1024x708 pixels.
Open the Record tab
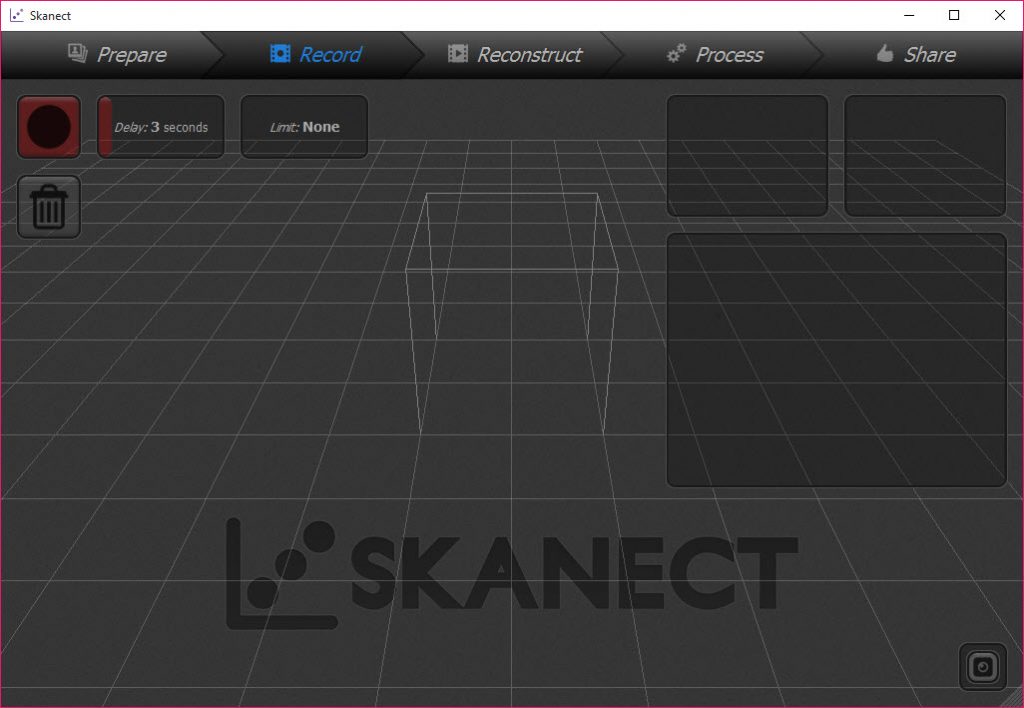click(316, 54)
